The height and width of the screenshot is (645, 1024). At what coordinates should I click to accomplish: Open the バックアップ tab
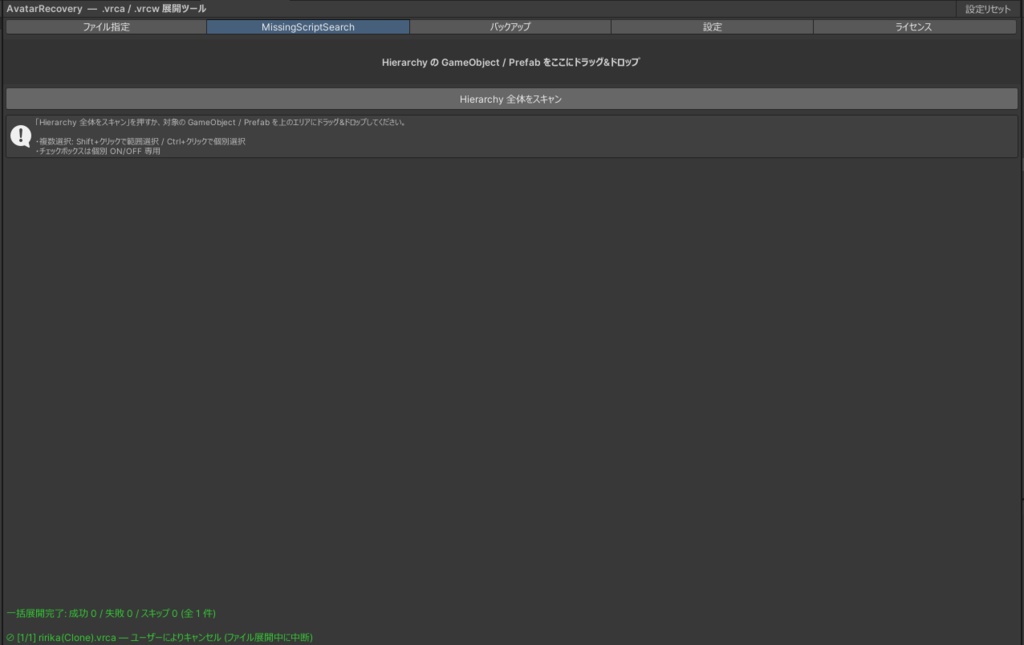(510, 27)
